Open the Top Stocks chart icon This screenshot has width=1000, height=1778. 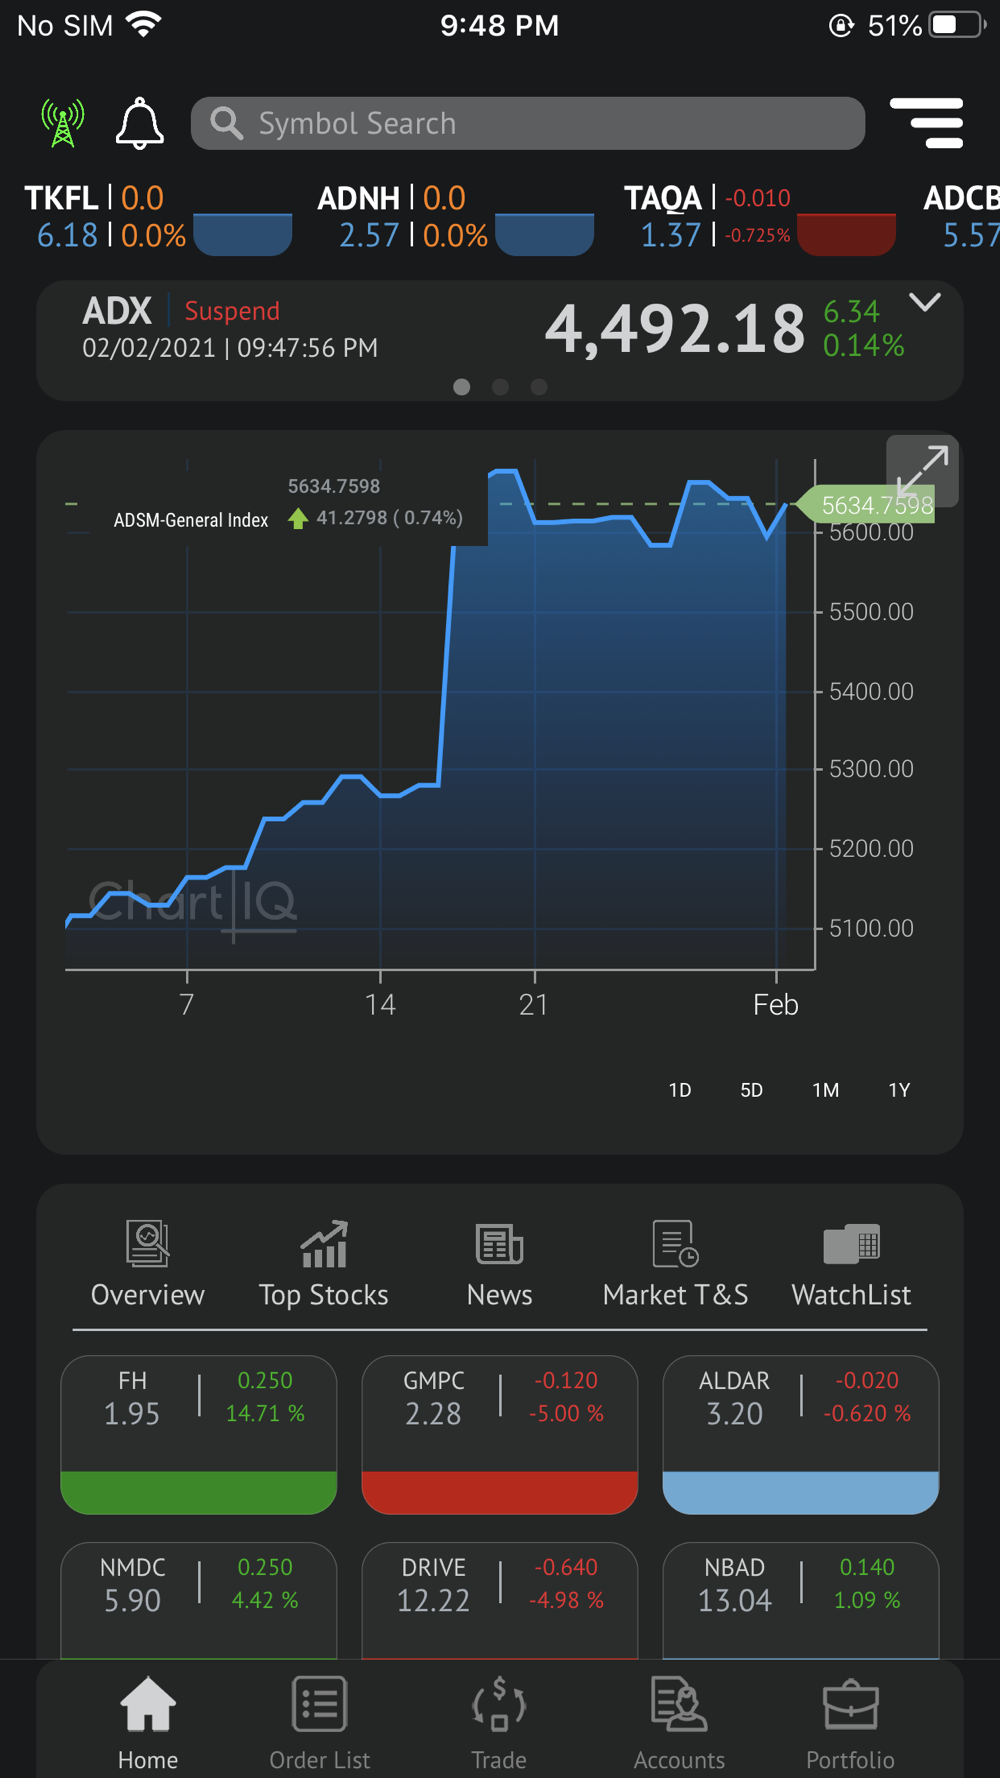(324, 1244)
